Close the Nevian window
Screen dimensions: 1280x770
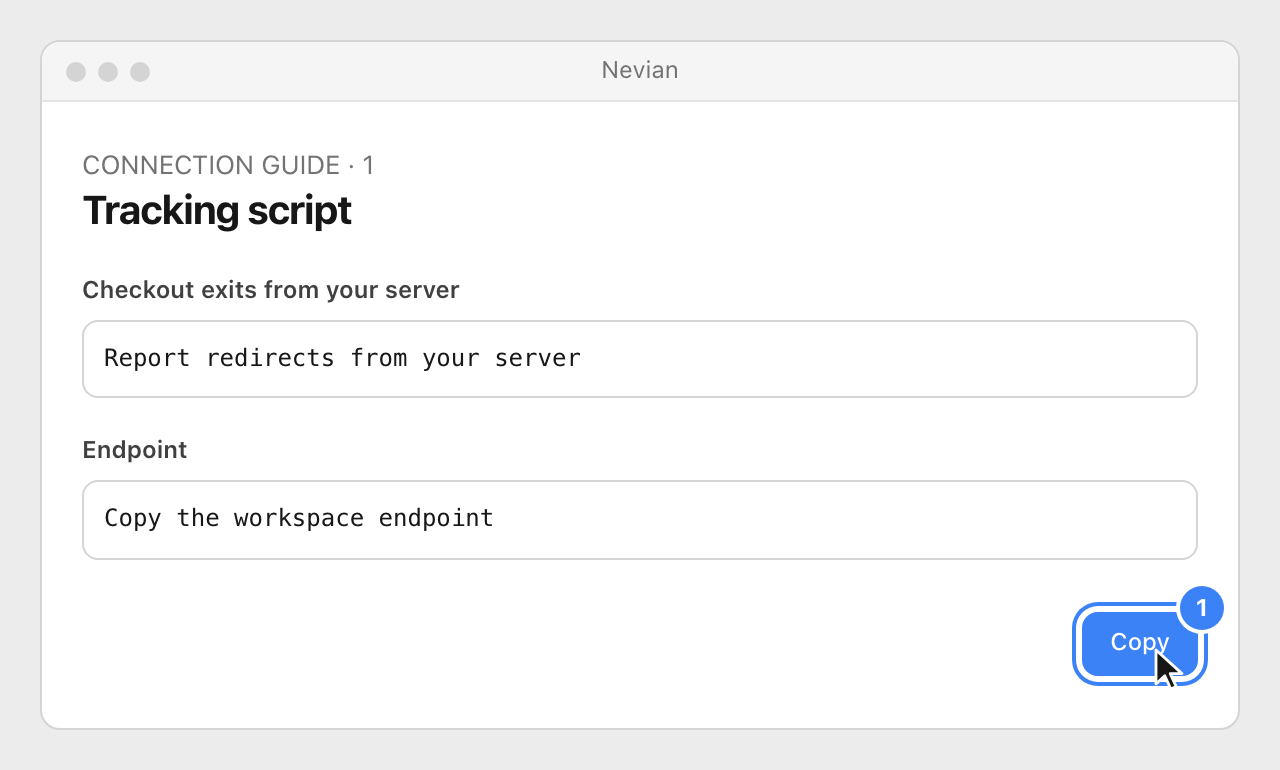coord(76,72)
